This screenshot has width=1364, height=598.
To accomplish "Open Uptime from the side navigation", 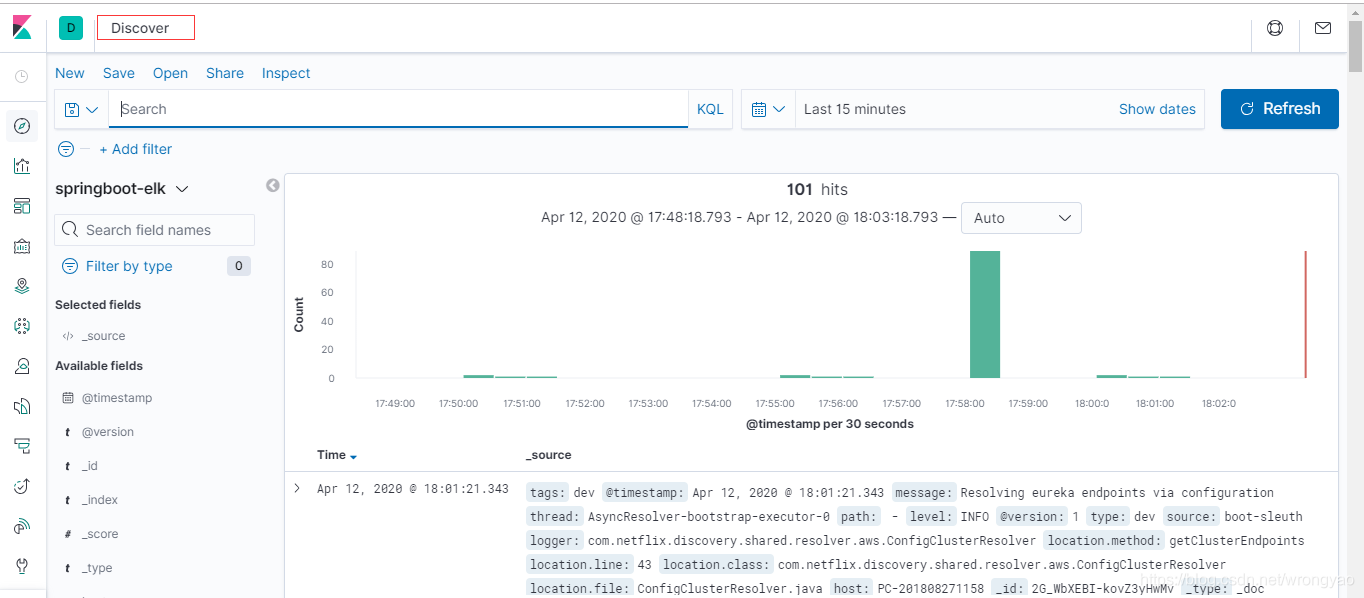I will point(22,486).
